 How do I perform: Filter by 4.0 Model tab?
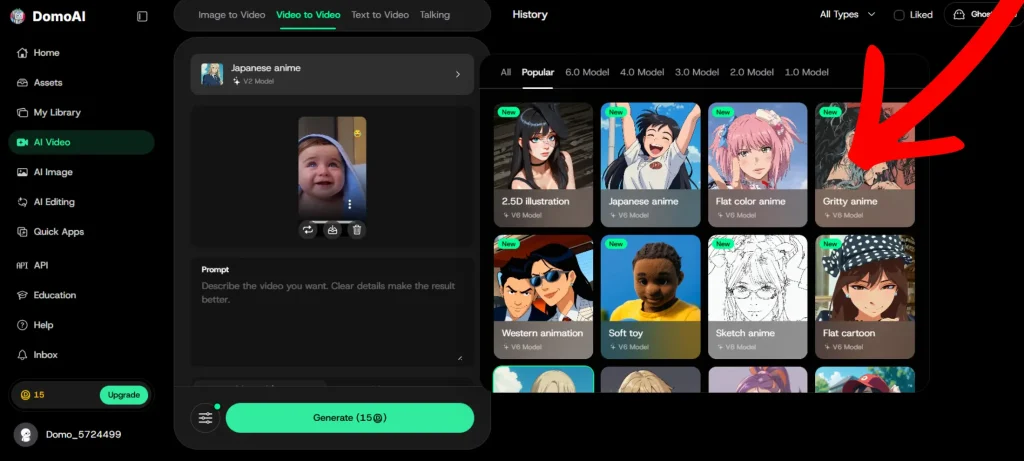pos(642,72)
